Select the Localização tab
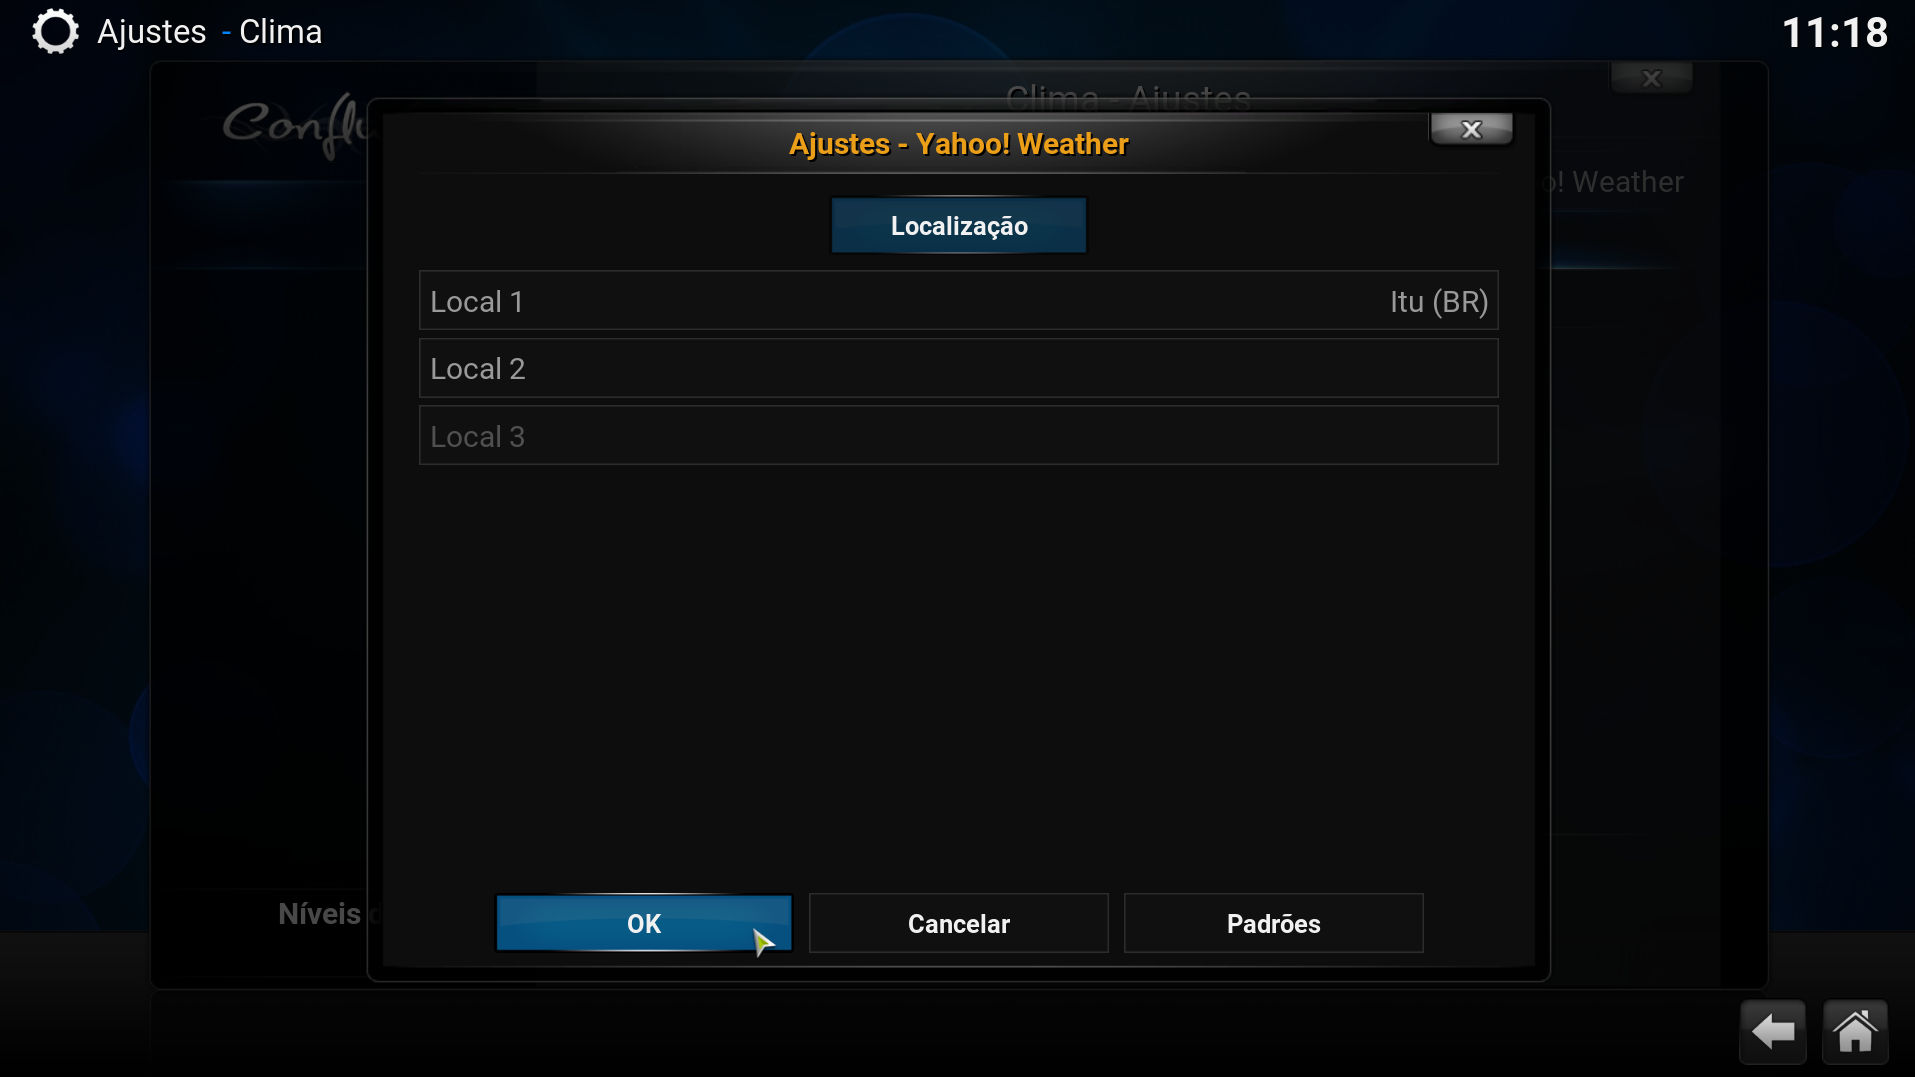Viewport: 1915px width, 1077px height. coord(959,226)
